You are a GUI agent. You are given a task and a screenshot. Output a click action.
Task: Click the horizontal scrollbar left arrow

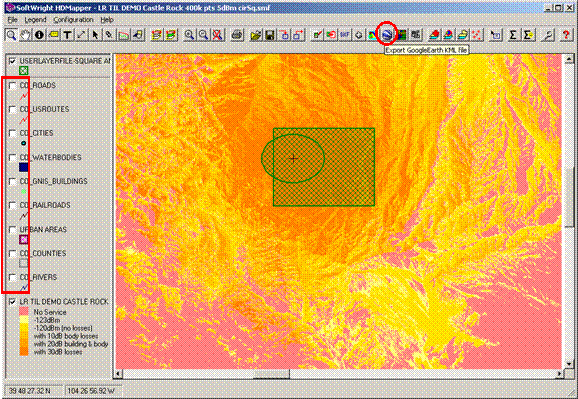point(118,374)
